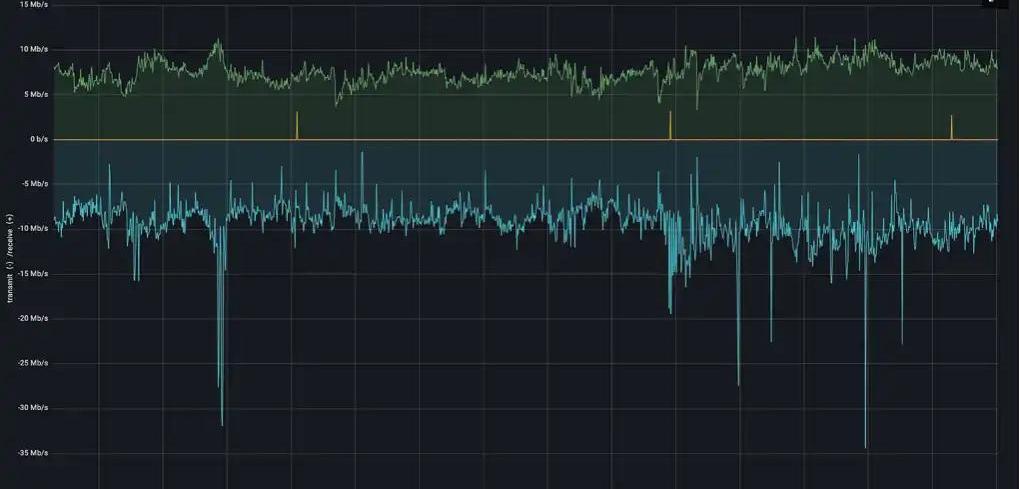Click the 10 Mb/s y-axis label
1020x489 pixels.
[x=33, y=49]
